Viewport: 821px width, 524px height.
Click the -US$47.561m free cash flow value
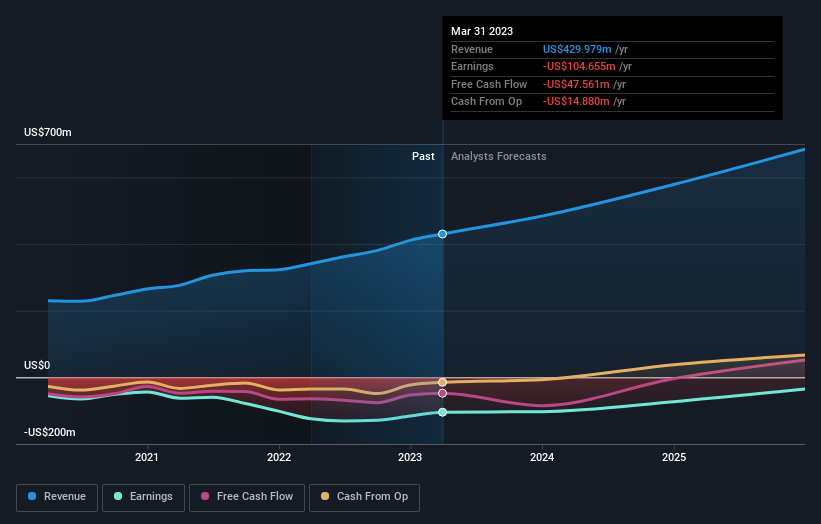pyautogui.click(x=576, y=84)
